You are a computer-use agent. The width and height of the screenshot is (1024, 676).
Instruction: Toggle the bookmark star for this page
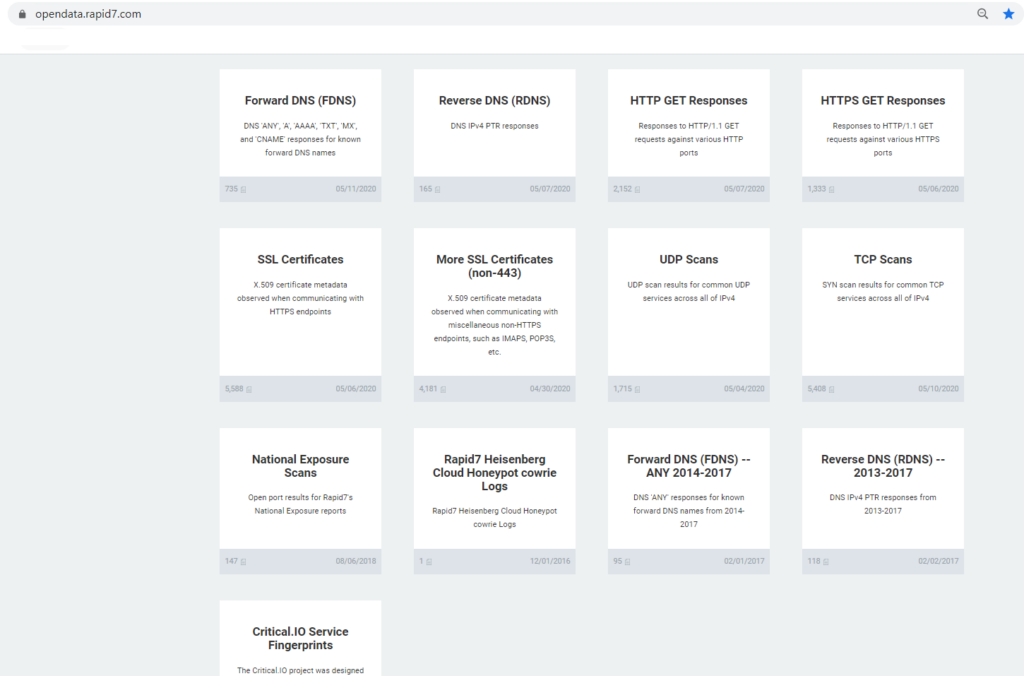point(1008,14)
